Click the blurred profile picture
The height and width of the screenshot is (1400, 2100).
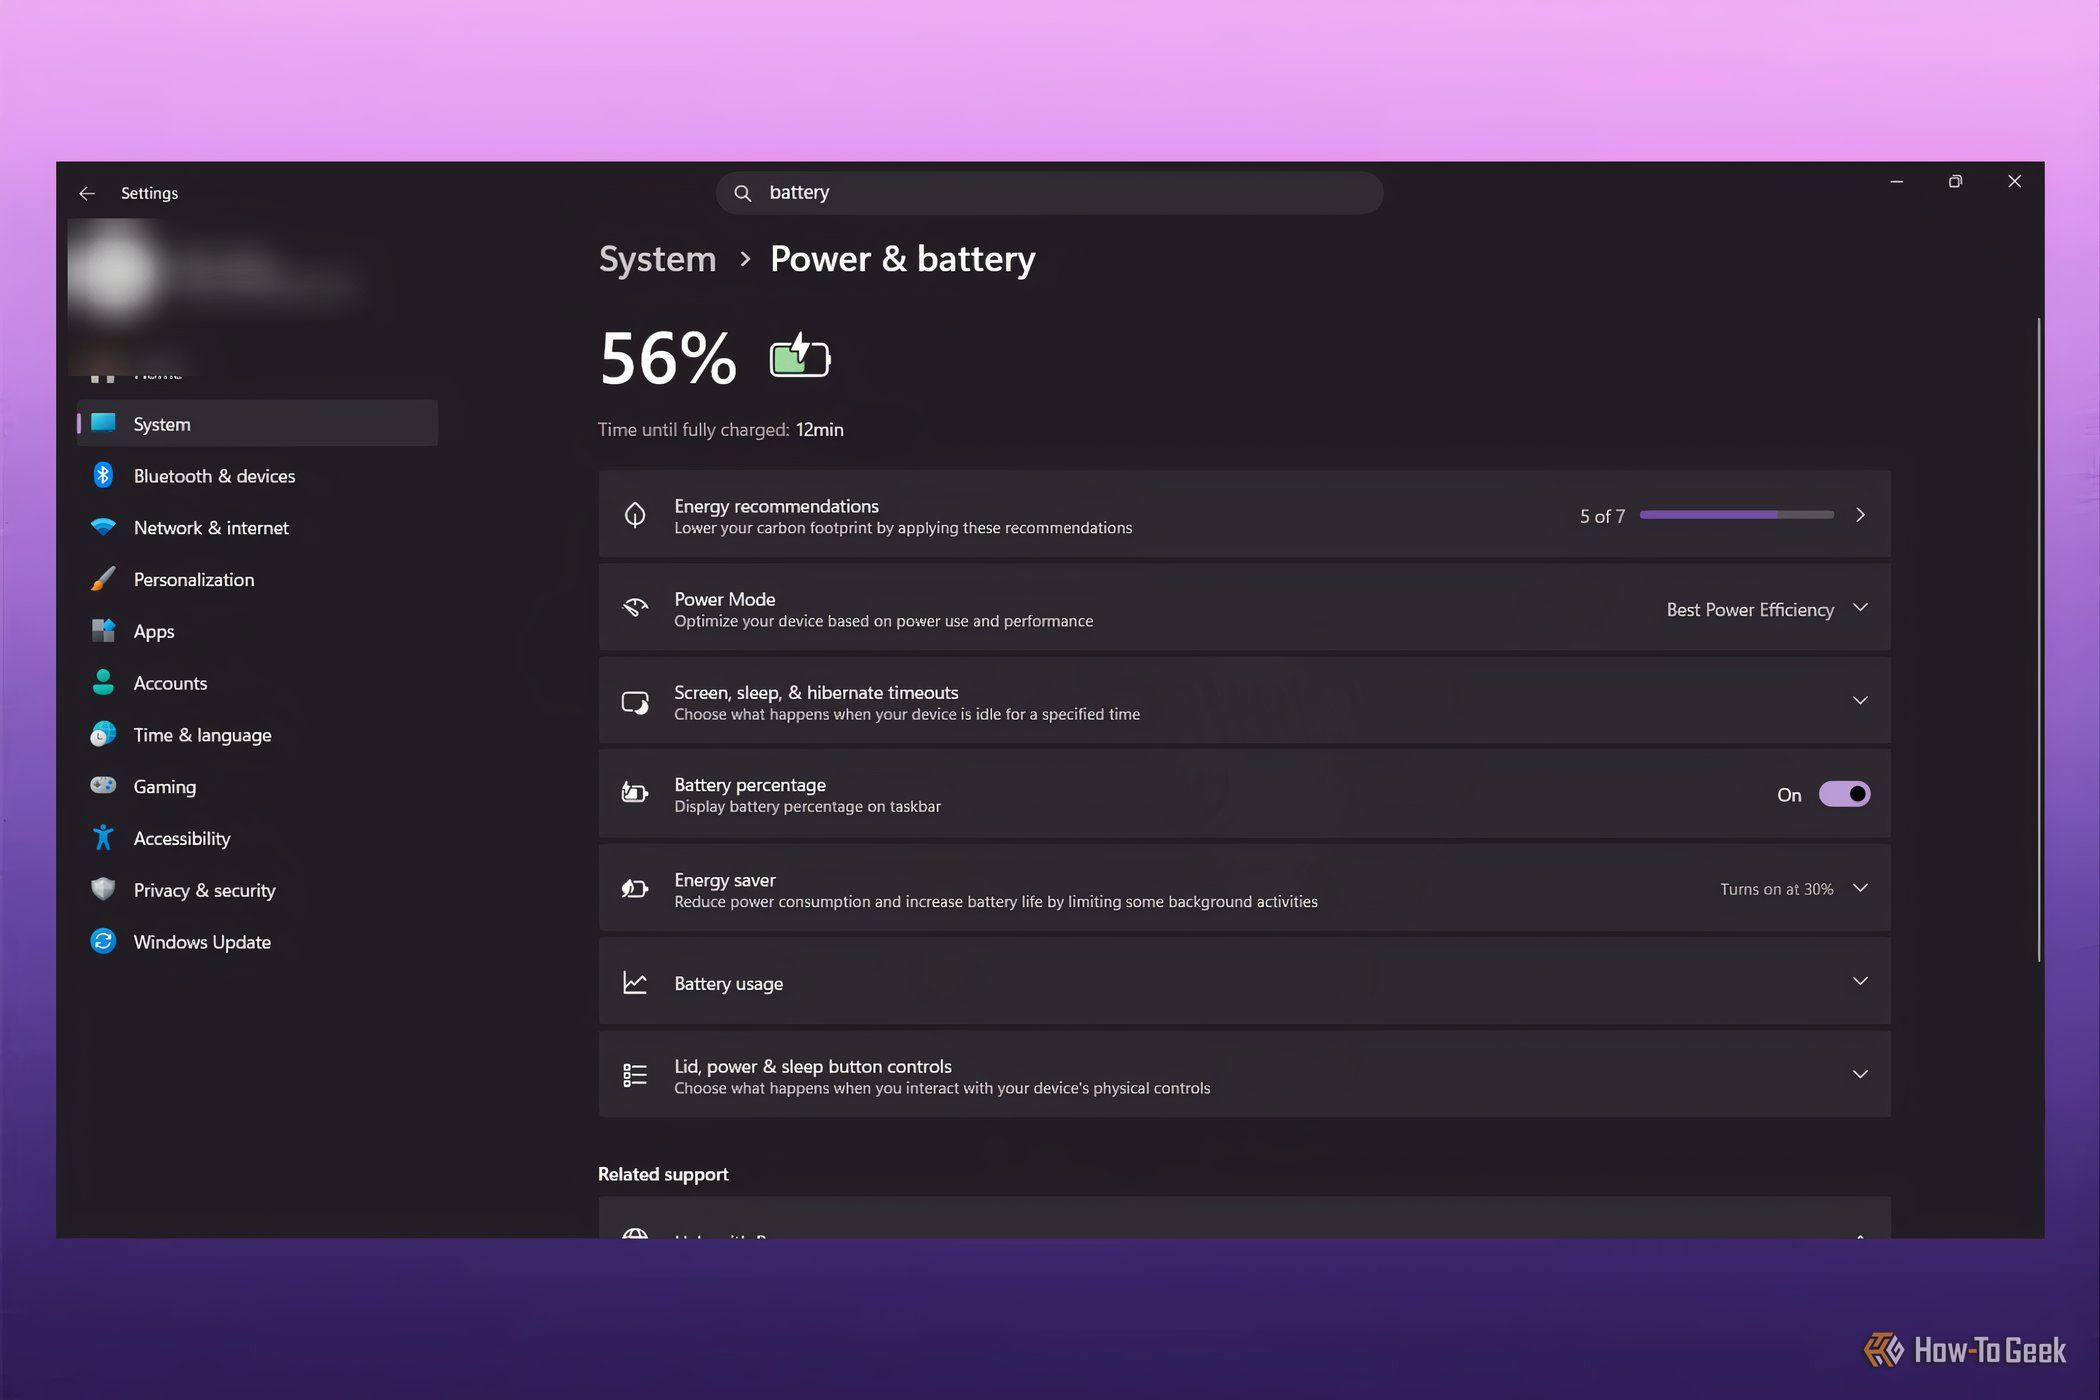(x=114, y=273)
